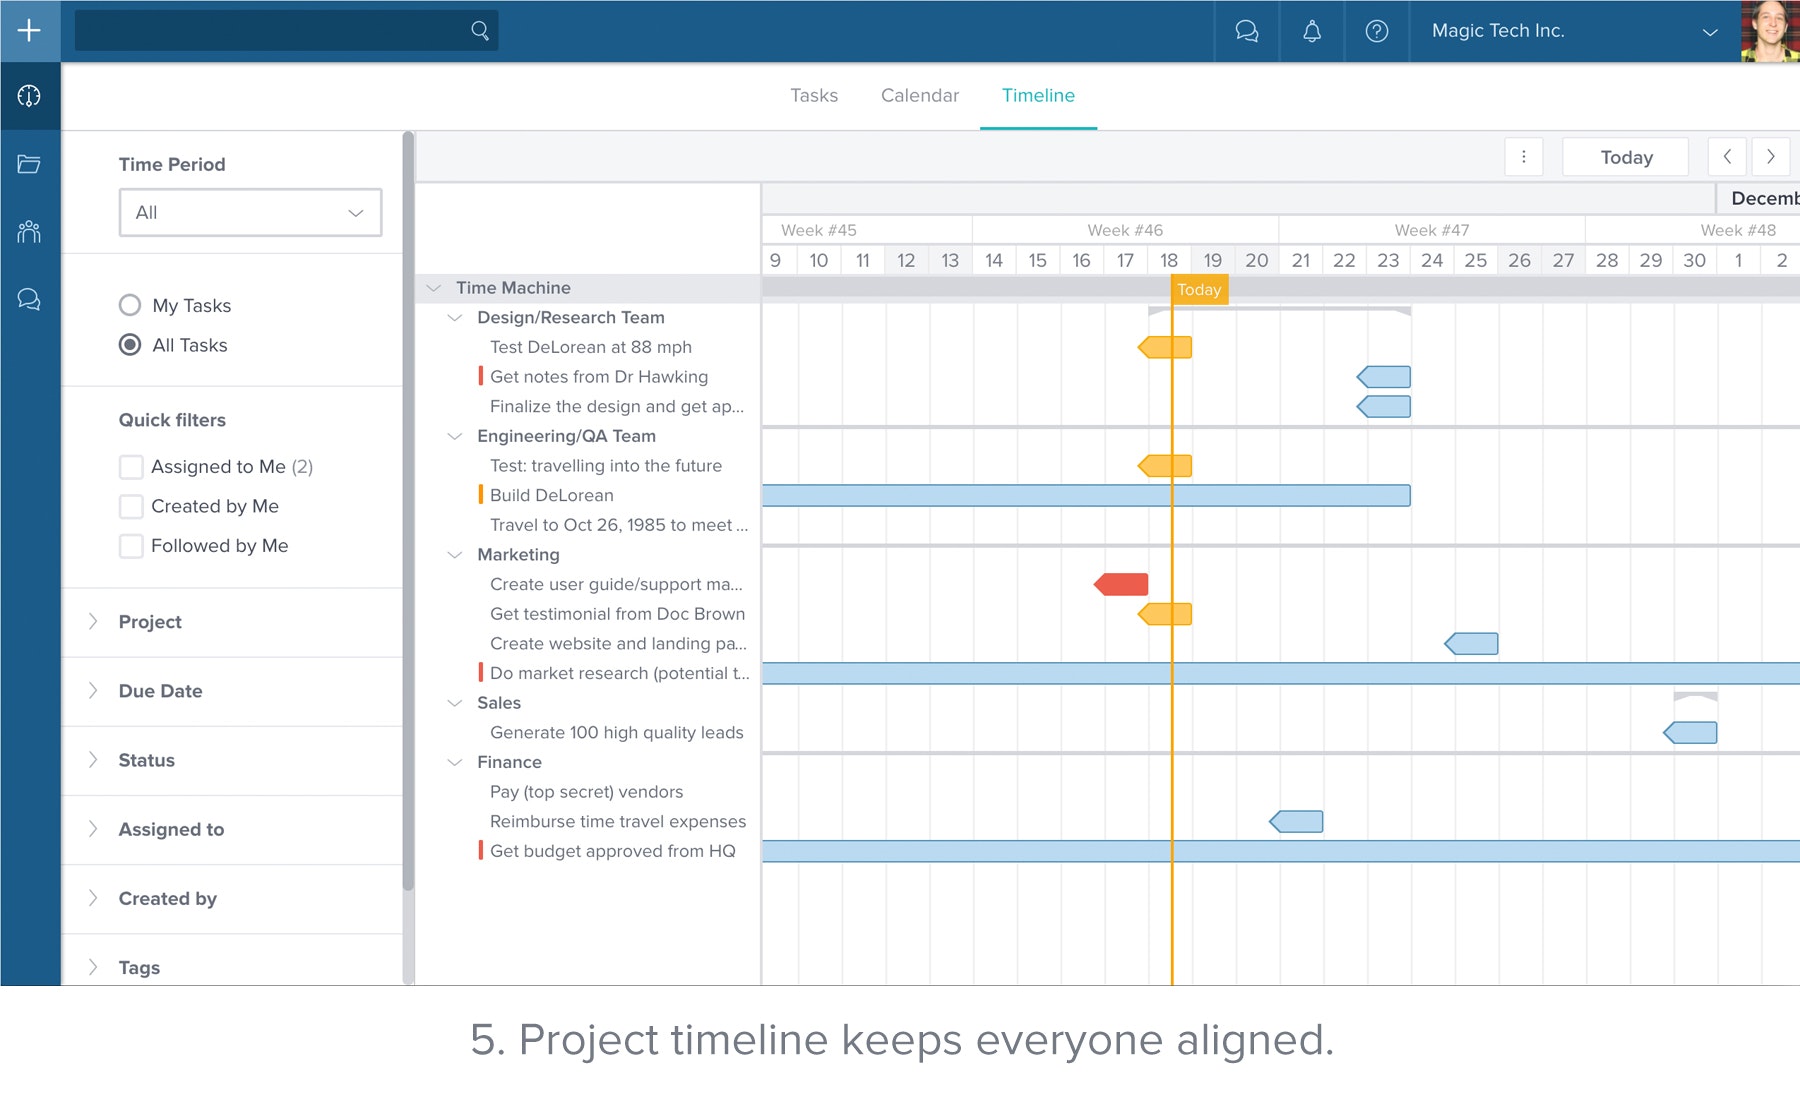Click the Get budget approved timeline bar
Screen dimensions: 1800x1100
(1281, 852)
